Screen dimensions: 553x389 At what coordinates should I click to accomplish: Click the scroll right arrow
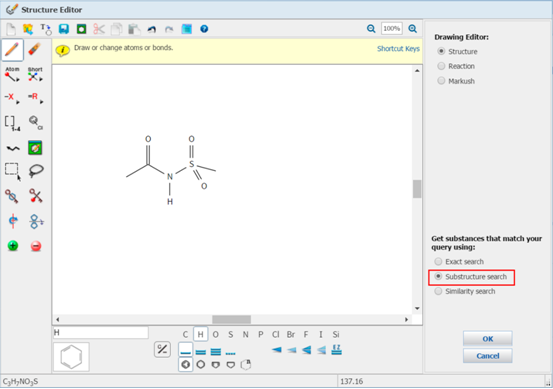pyautogui.click(x=406, y=320)
